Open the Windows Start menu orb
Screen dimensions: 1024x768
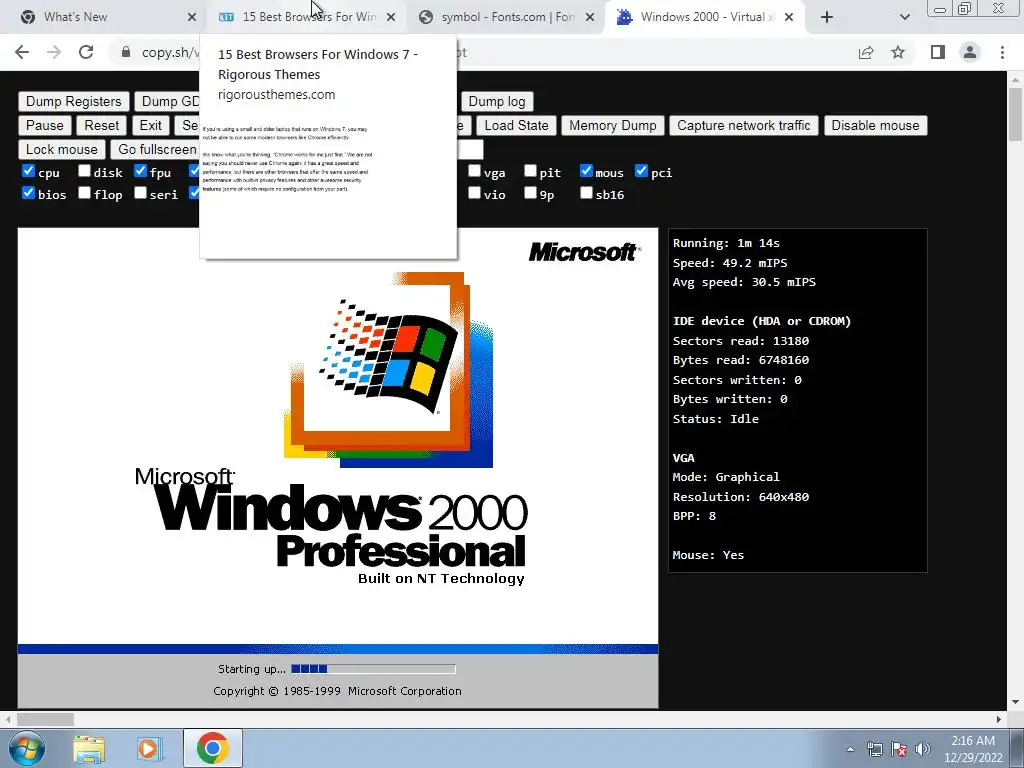coord(26,748)
